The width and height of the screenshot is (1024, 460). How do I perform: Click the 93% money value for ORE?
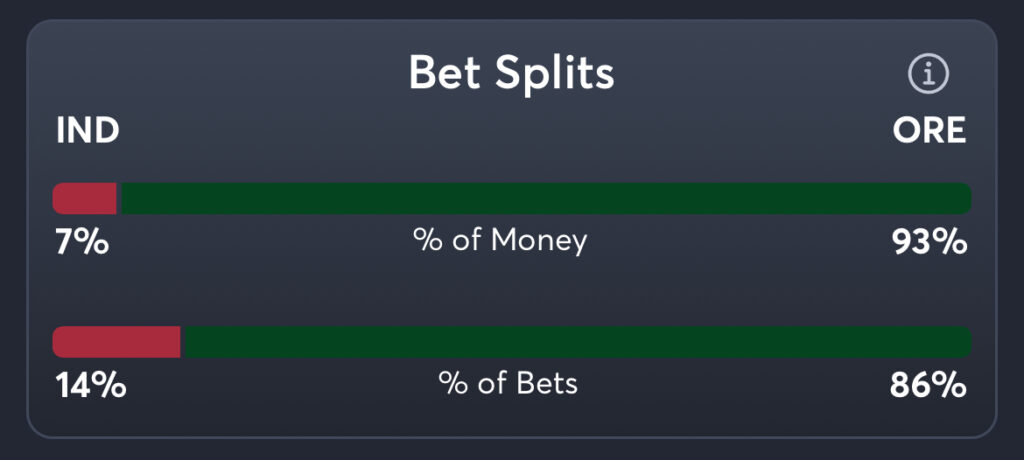click(930, 241)
